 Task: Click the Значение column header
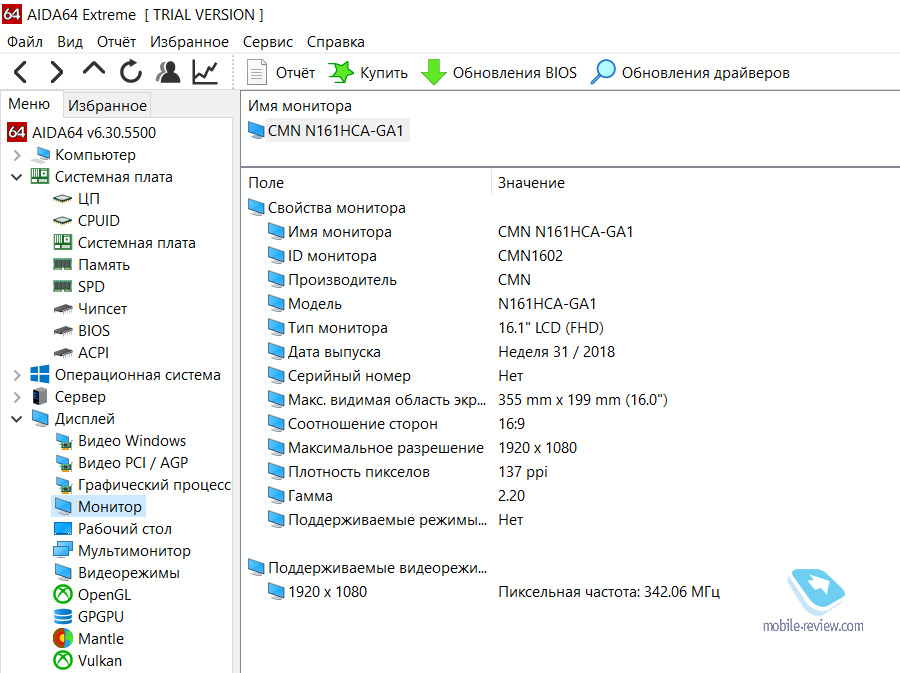(531, 183)
